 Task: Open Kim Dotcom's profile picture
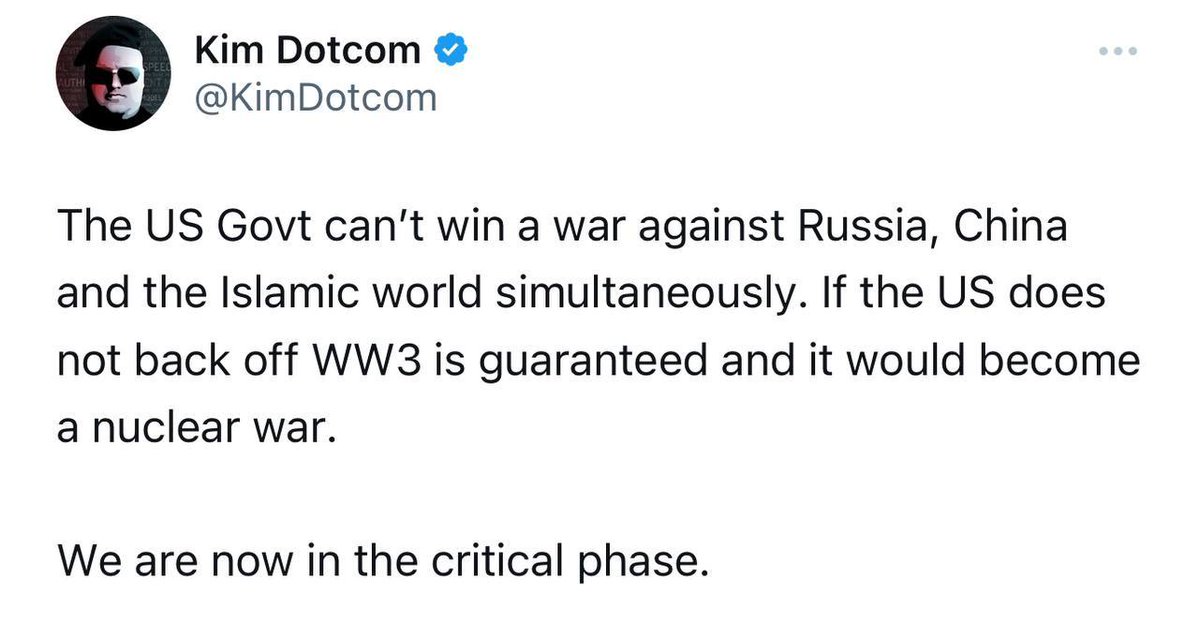[110, 74]
